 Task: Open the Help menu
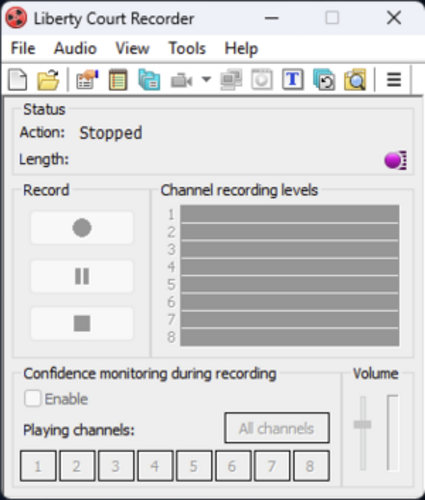241,49
